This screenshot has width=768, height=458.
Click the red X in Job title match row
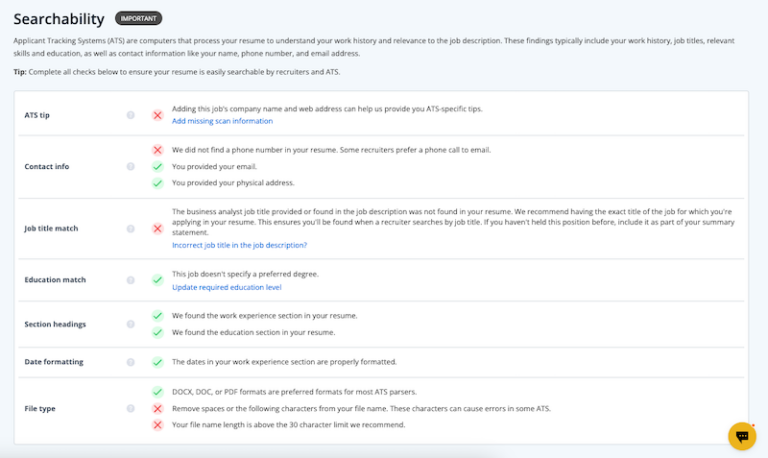coord(157,228)
